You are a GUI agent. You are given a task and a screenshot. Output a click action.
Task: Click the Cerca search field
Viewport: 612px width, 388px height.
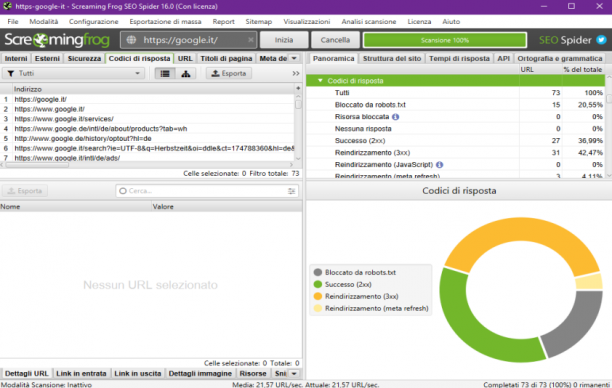tap(207, 191)
